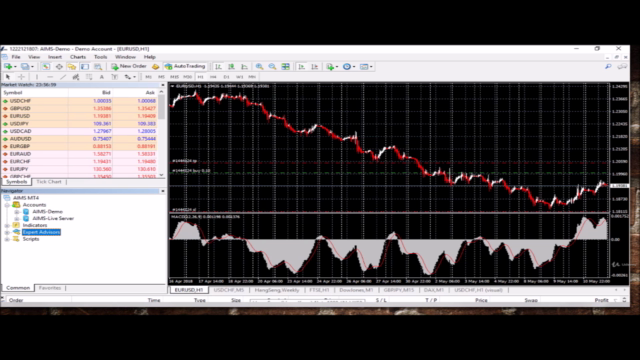Expand the AIMS-Live Server node
This screenshot has width=640, height=360.
[17, 218]
